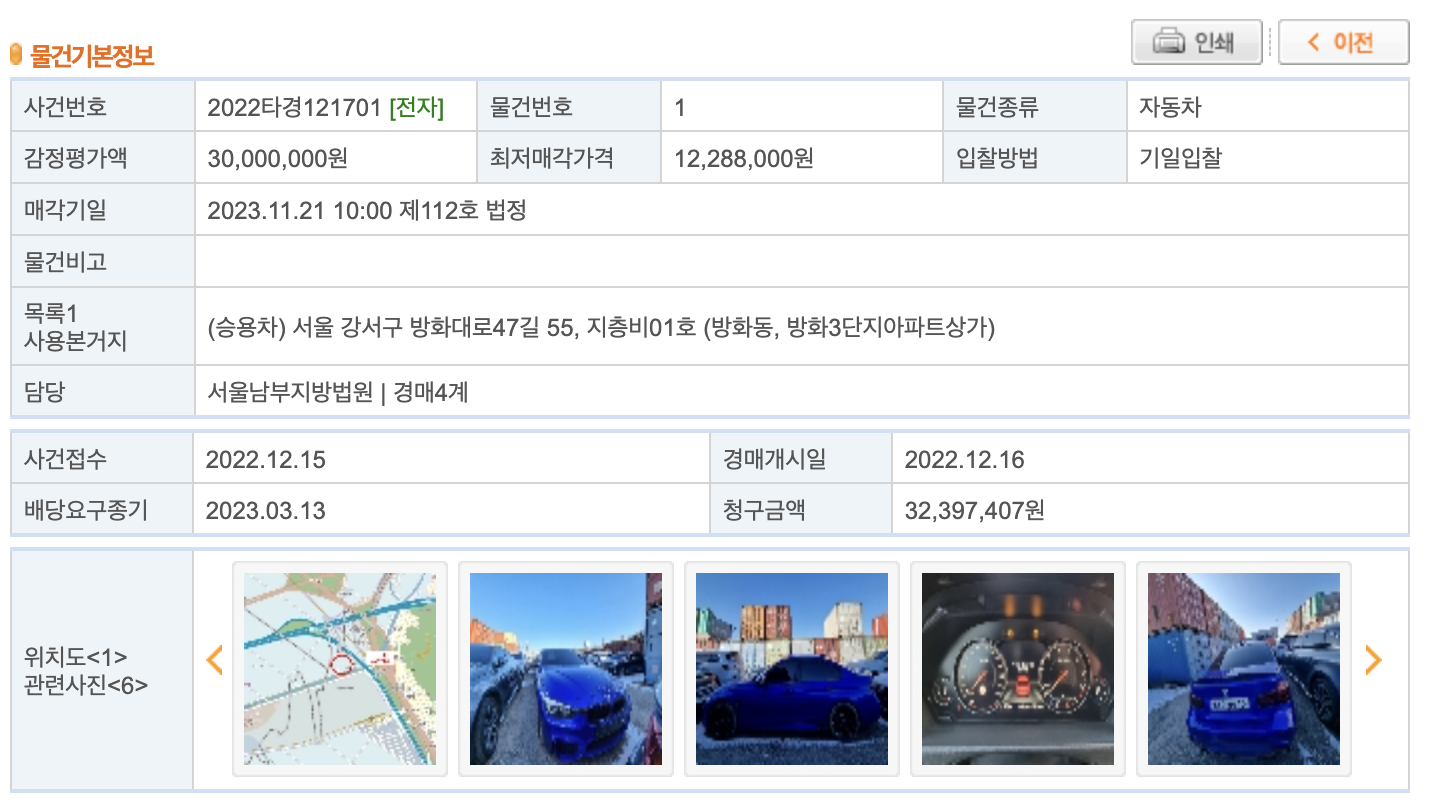This screenshot has width=1430, height=802.
Task: Click the 사건번호 header cell
Action: point(103,106)
